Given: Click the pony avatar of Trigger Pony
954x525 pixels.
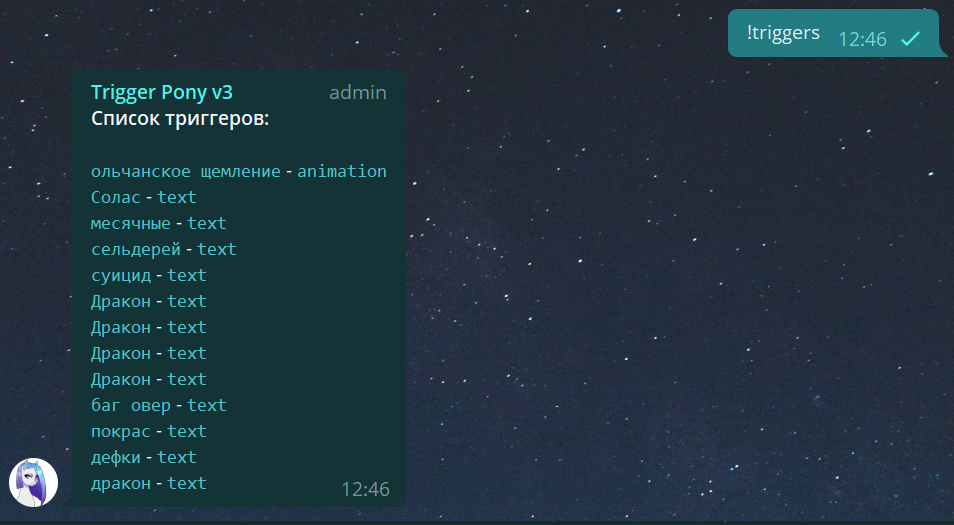Looking at the screenshot, I should coord(33,482).
